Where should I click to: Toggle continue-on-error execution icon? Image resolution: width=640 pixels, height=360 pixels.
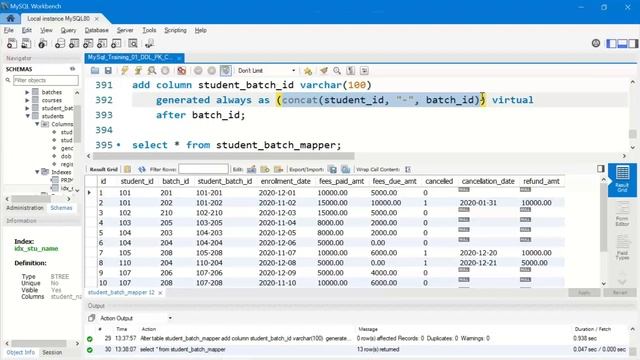181,71
